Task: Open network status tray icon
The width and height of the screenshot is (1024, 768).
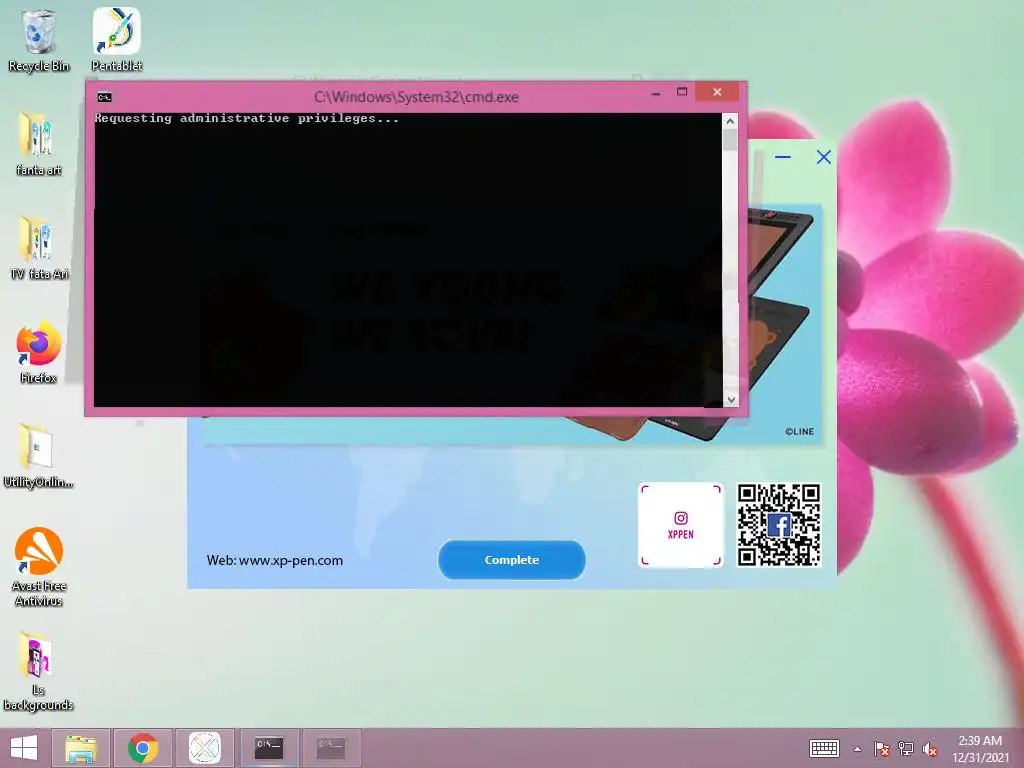Action: pos(906,749)
